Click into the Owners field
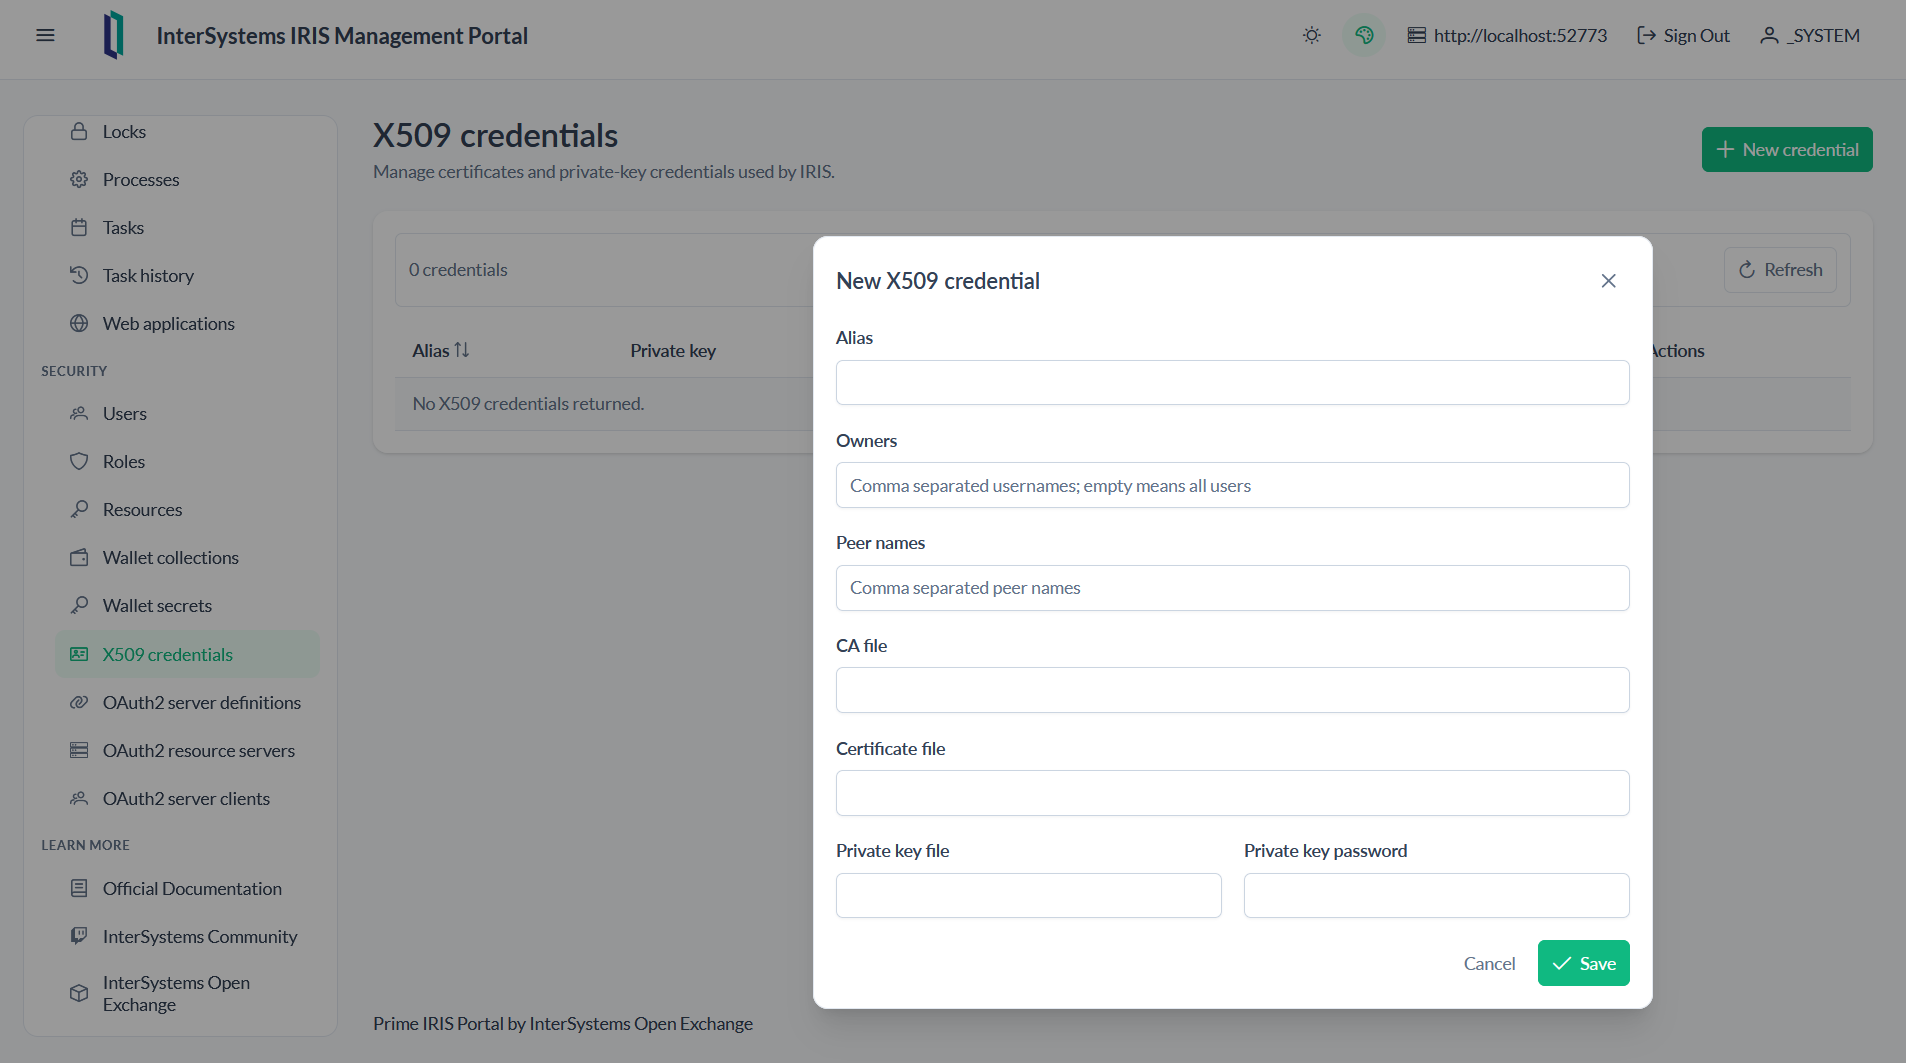Viewport: 1906px width, 1063px height. click(x=1233, y=485)
